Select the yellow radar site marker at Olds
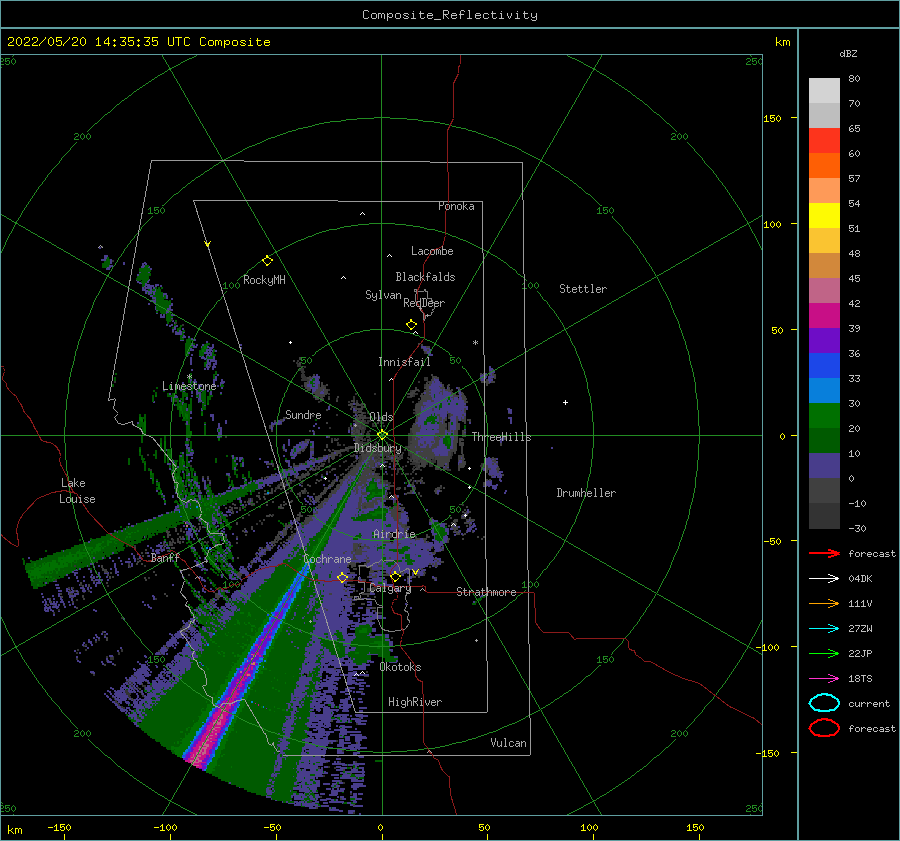The image size is (900, 841). click(382, 435)
